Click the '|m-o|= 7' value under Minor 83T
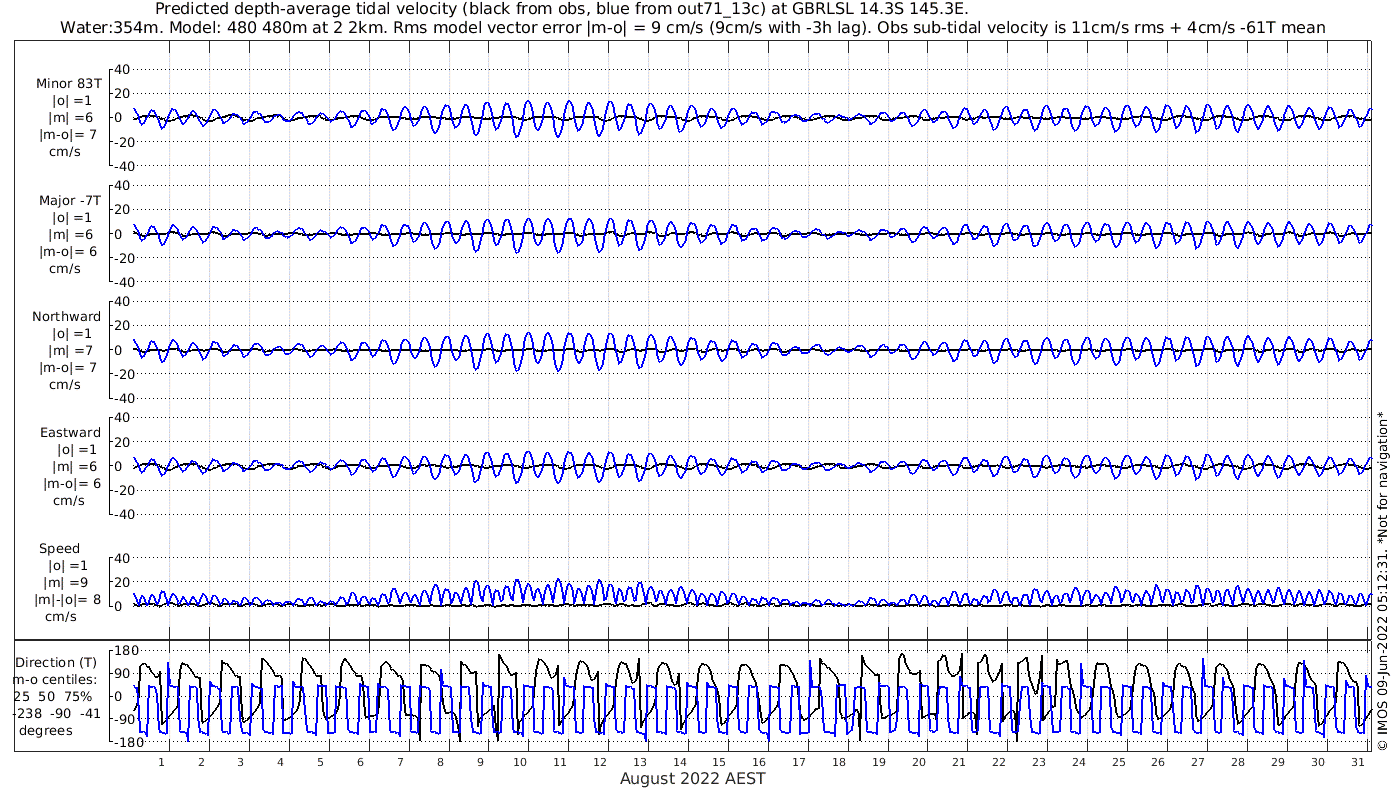The height and width of the screenshot is (800, 1400). click(x=68, y=135)
